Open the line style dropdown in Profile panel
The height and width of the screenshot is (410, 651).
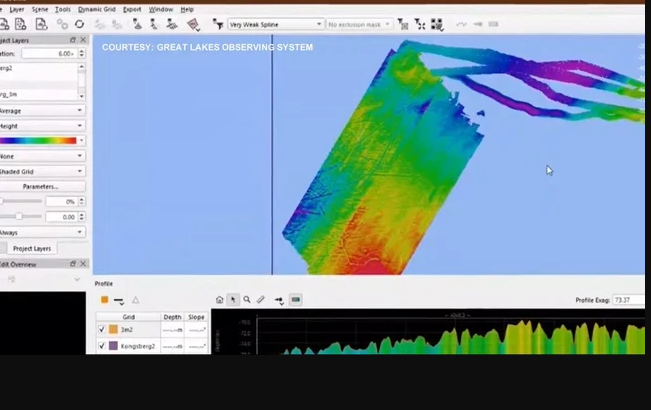pyautogui.click(x=119, y=300)
